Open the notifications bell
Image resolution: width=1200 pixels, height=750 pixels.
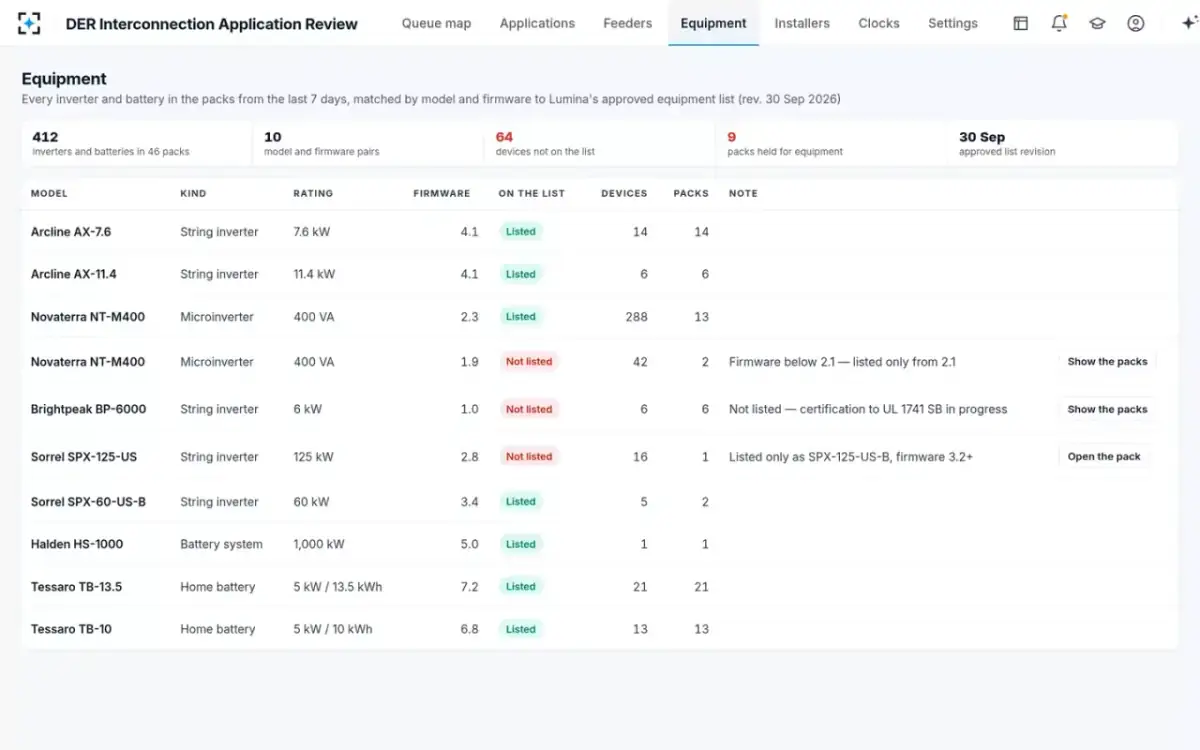(1059, 23)
